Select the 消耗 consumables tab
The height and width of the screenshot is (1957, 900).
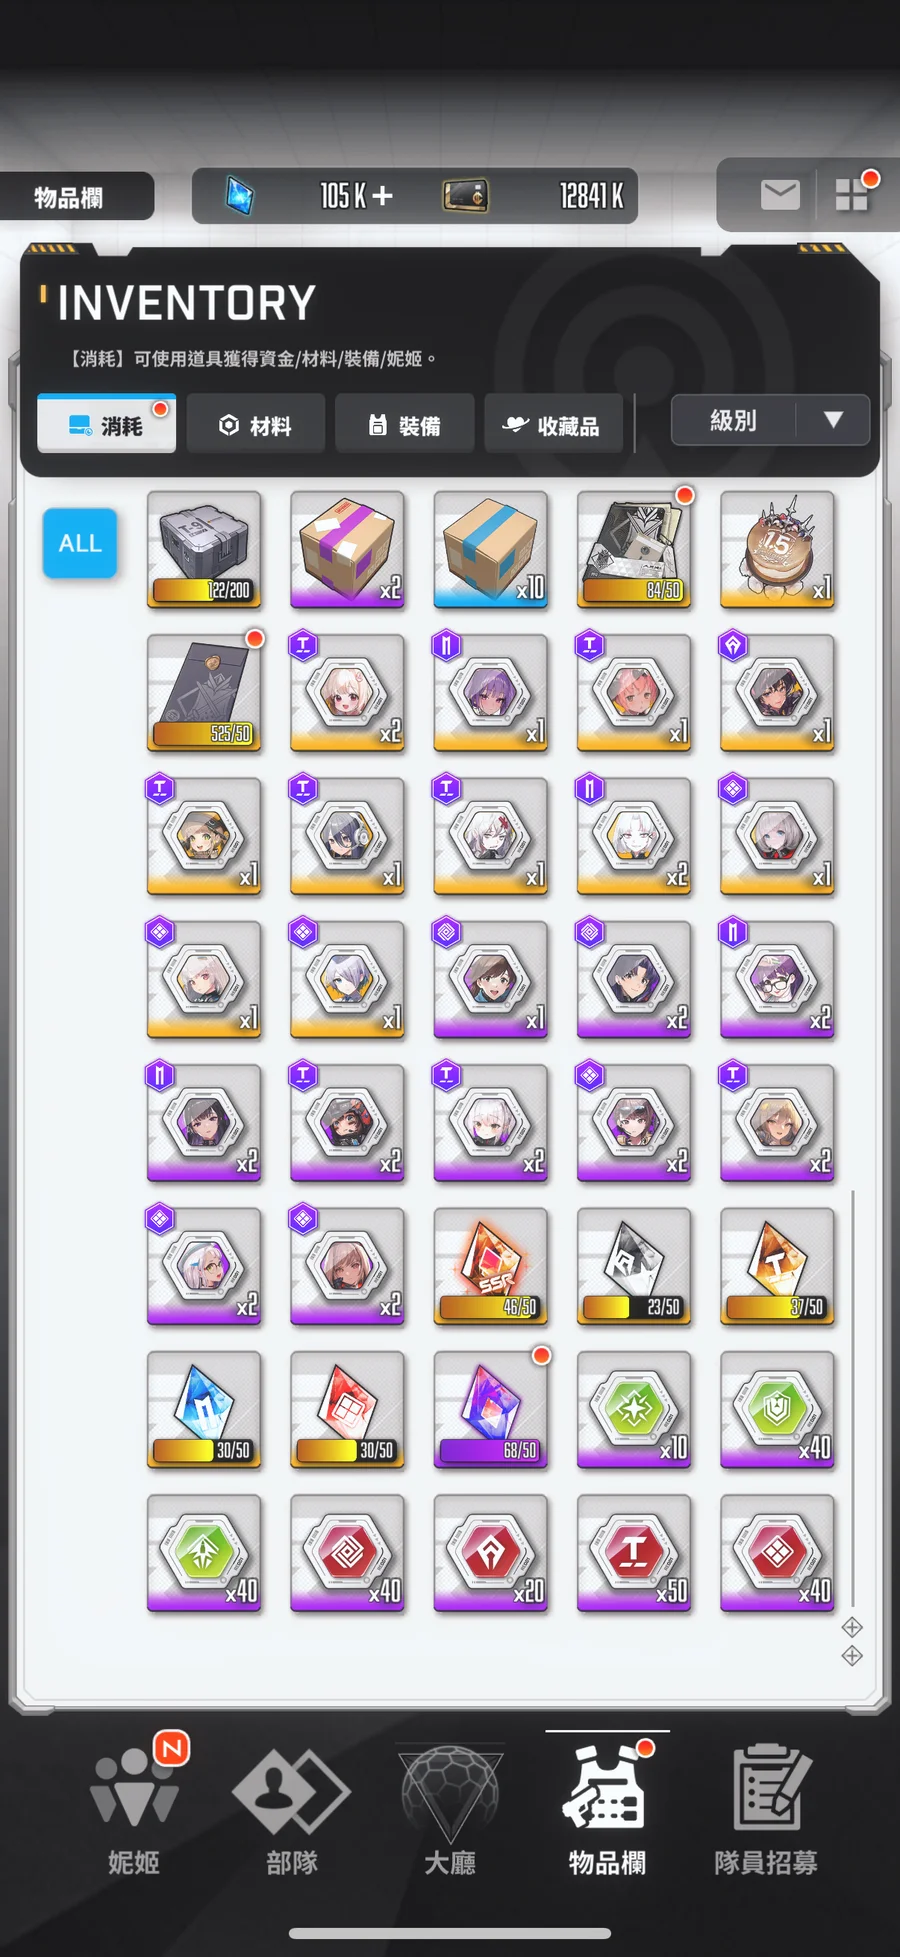[x=107, y=425]
